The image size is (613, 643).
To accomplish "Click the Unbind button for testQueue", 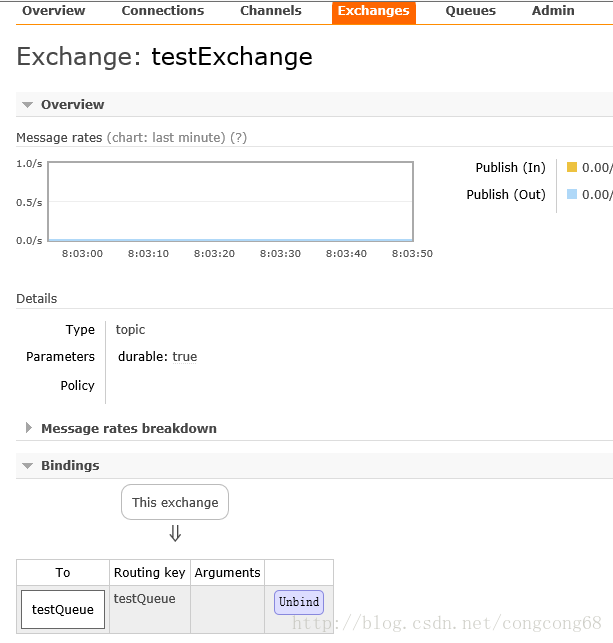I will (299, 602).
